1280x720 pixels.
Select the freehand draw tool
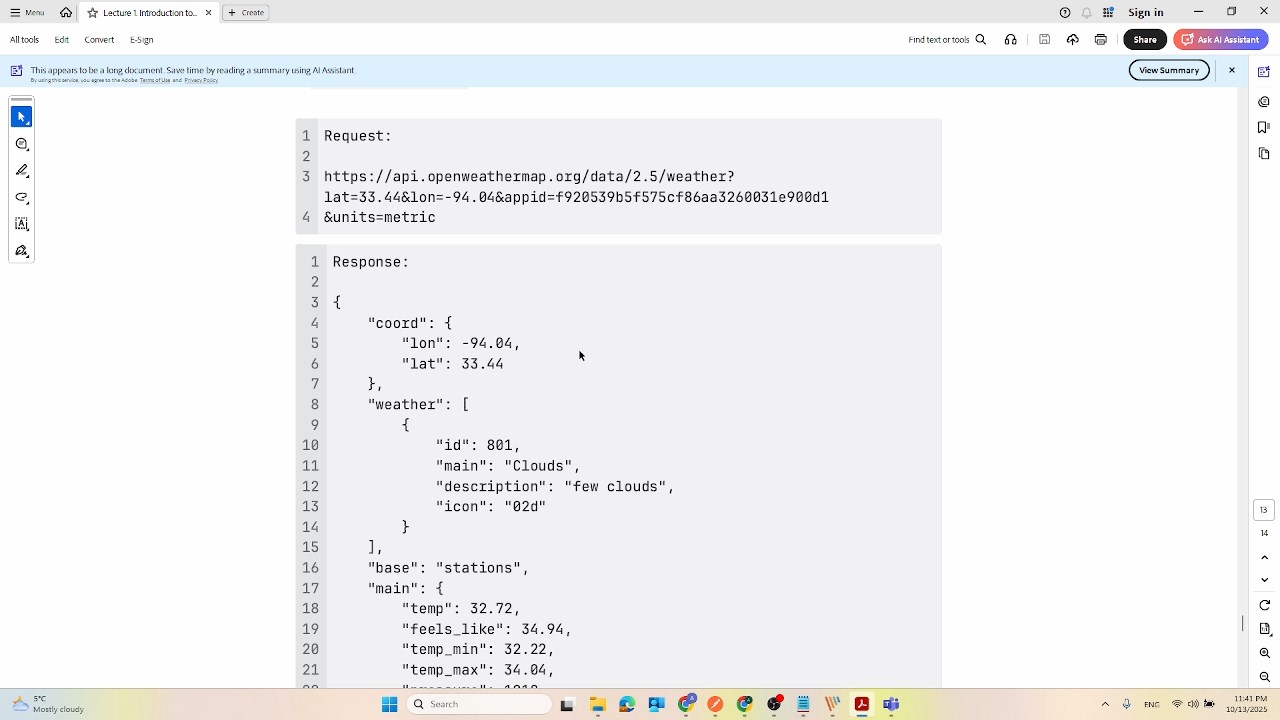[21, 198]
